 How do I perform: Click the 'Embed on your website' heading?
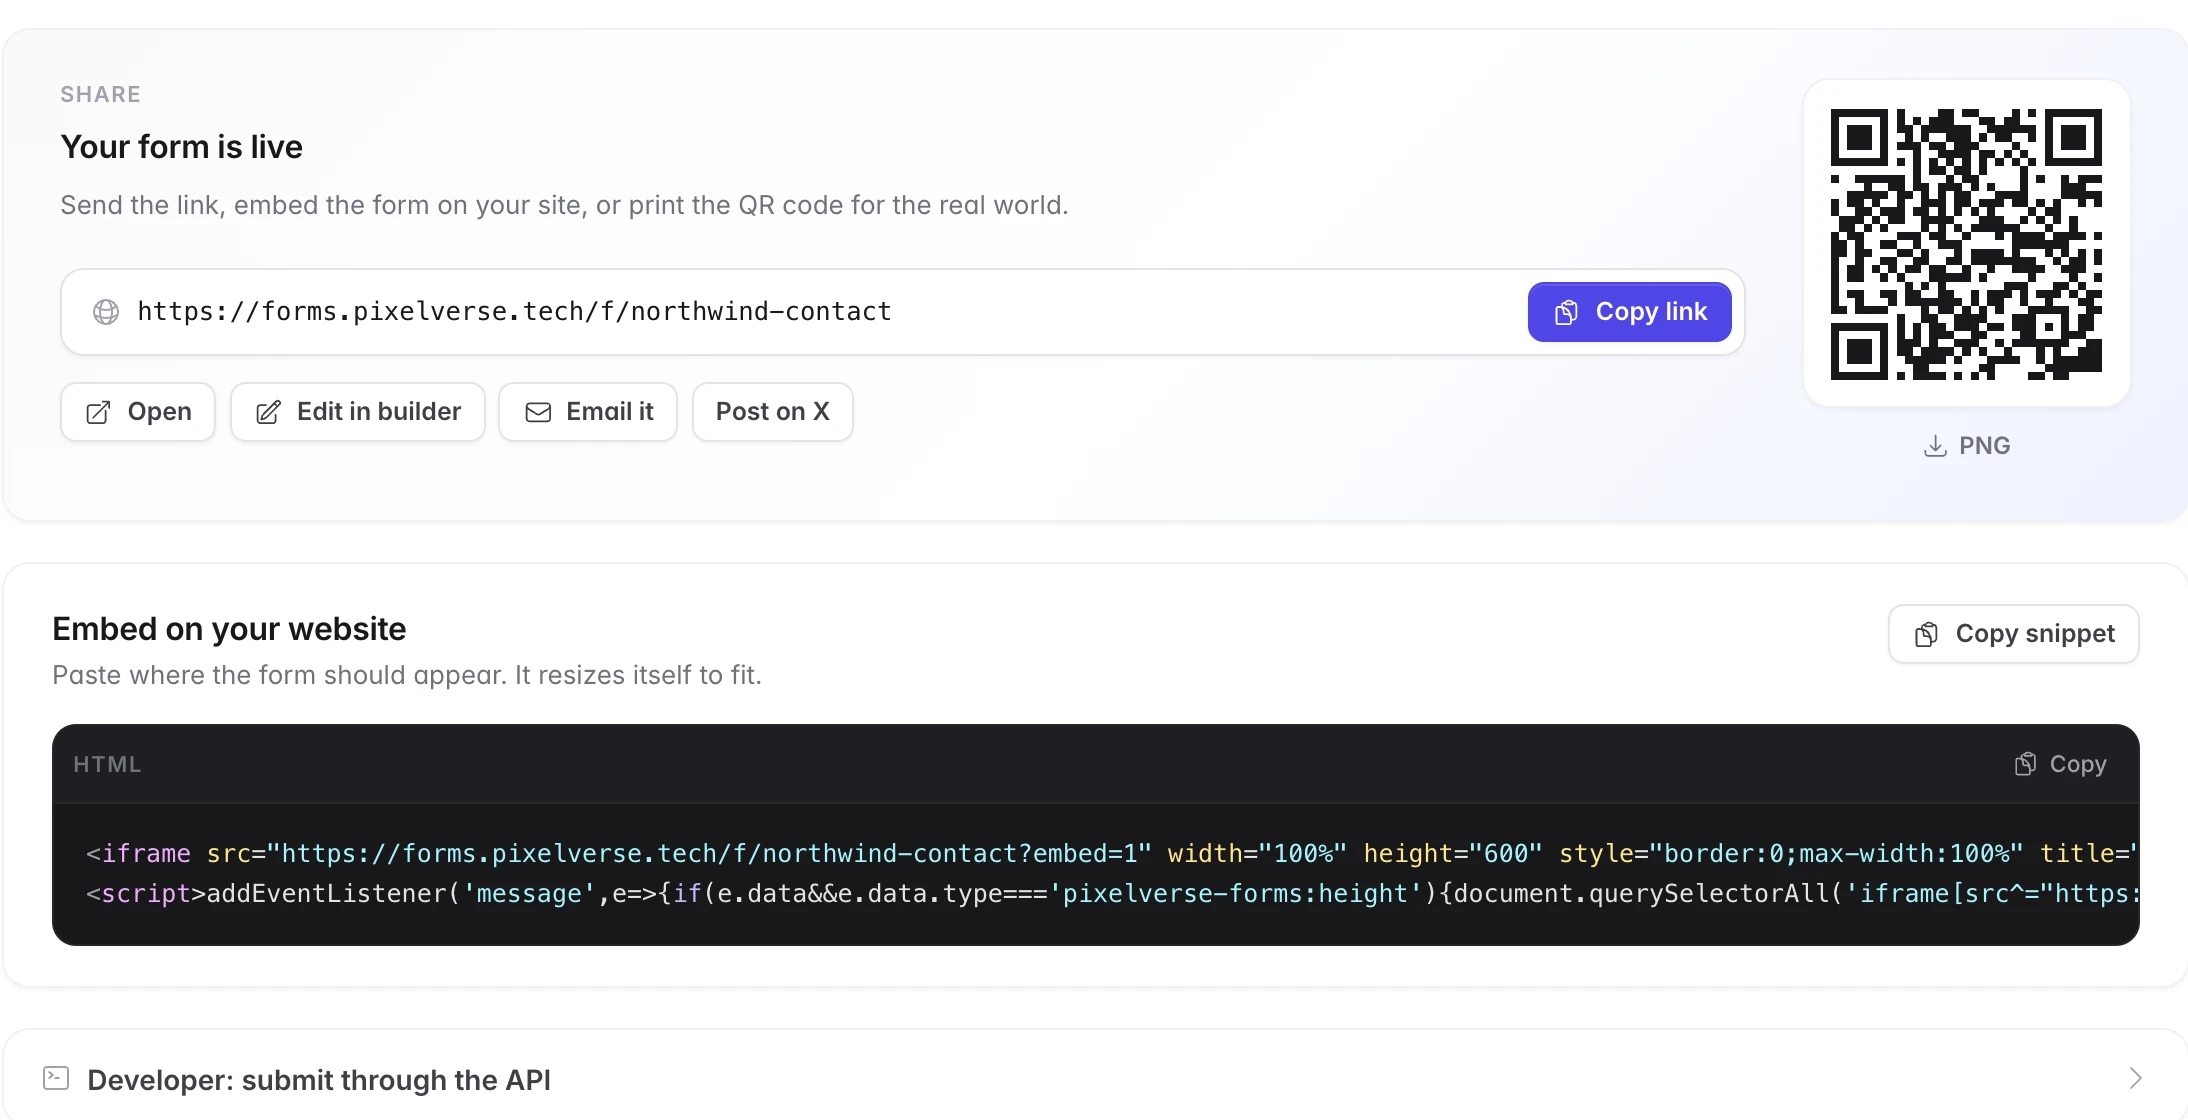click(229, 629)
